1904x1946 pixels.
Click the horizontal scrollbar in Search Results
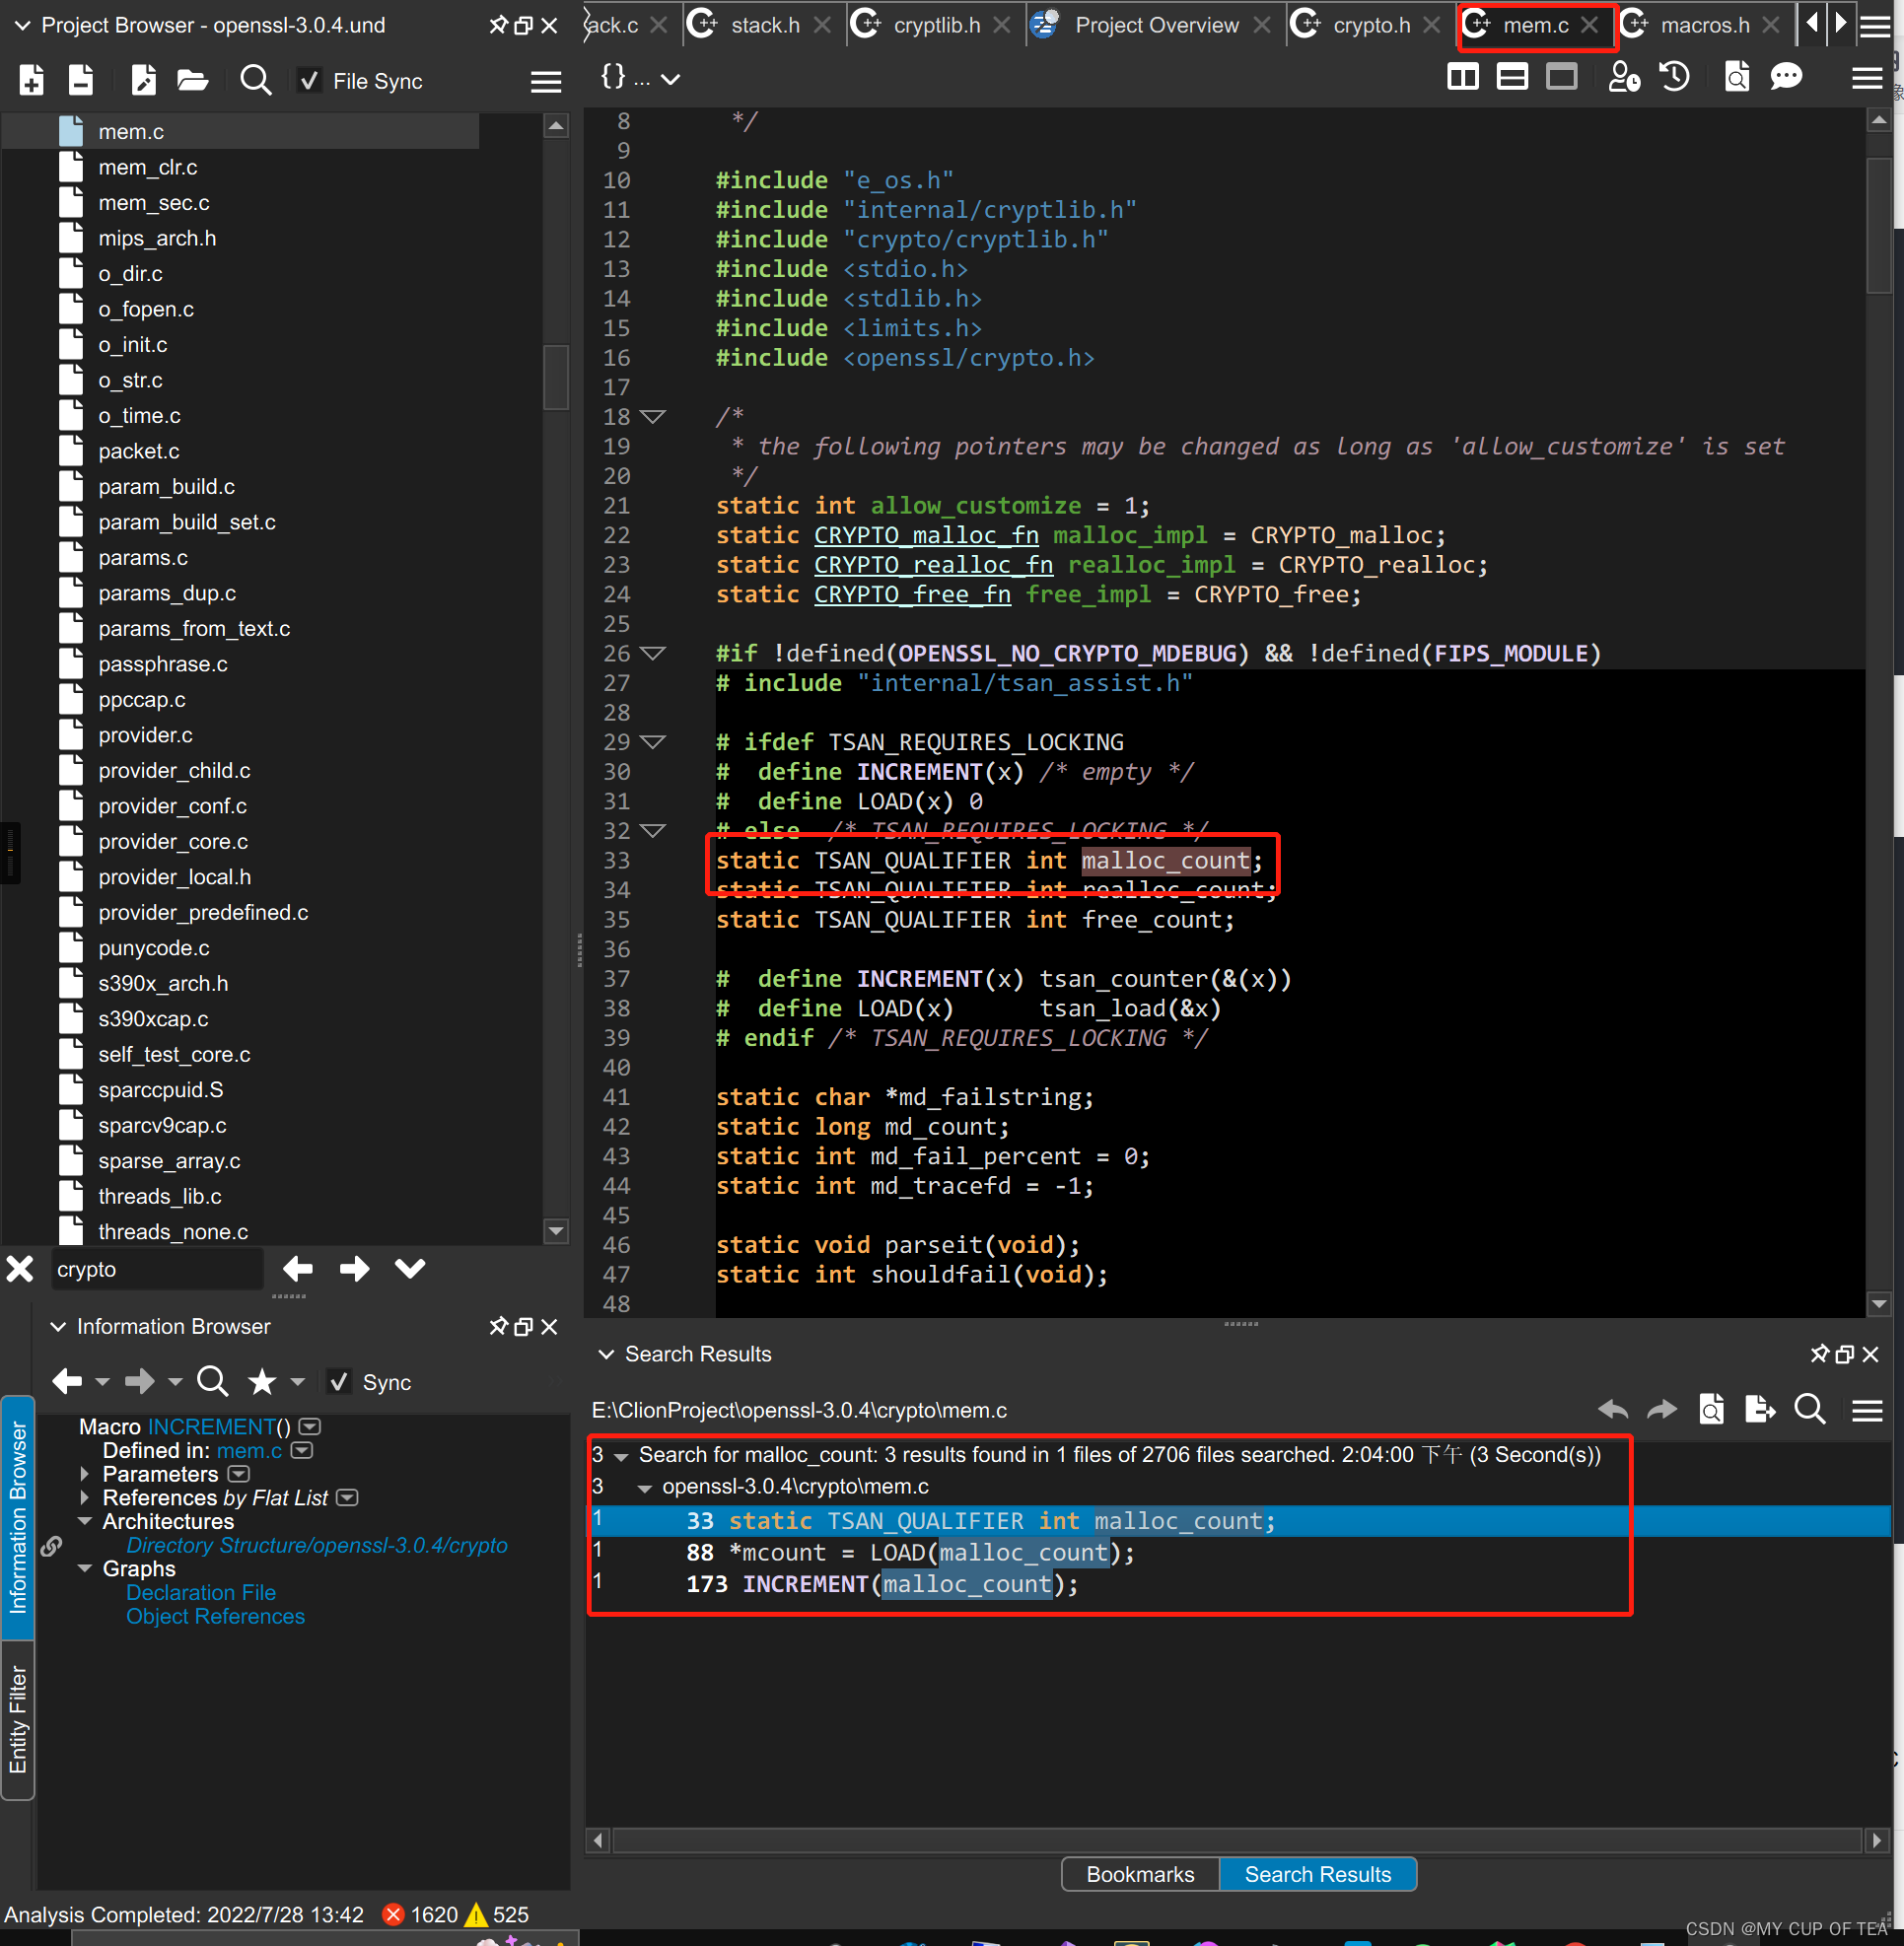1235,1840
